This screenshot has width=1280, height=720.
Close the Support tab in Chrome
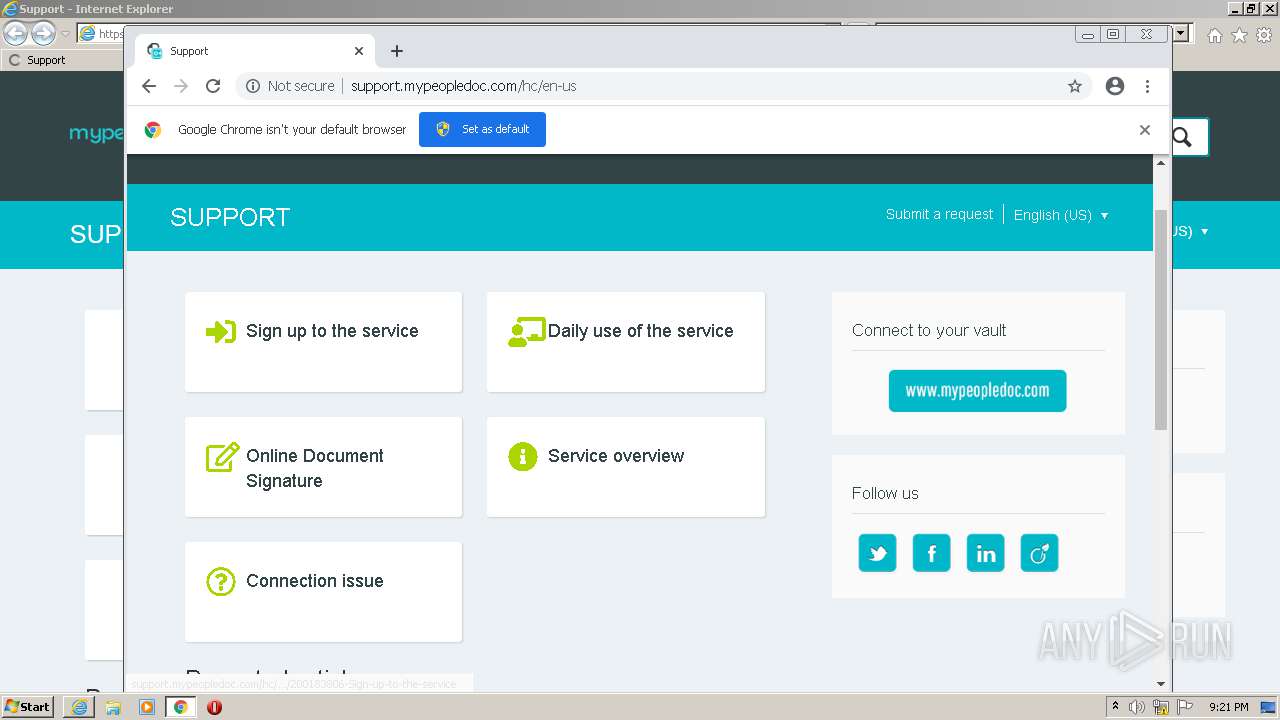point(359,51)
